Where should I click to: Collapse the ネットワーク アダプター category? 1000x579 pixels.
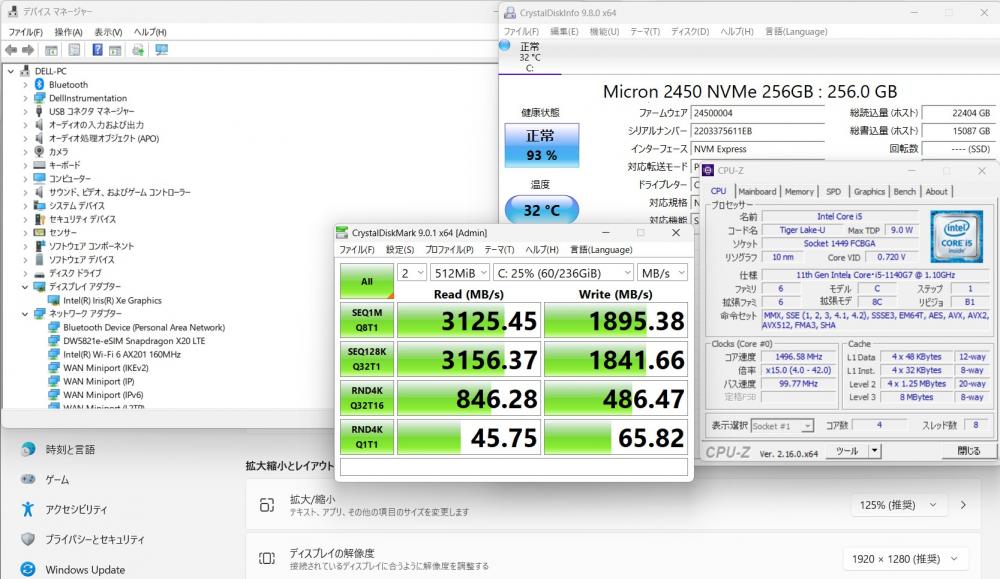pos(25,314)
